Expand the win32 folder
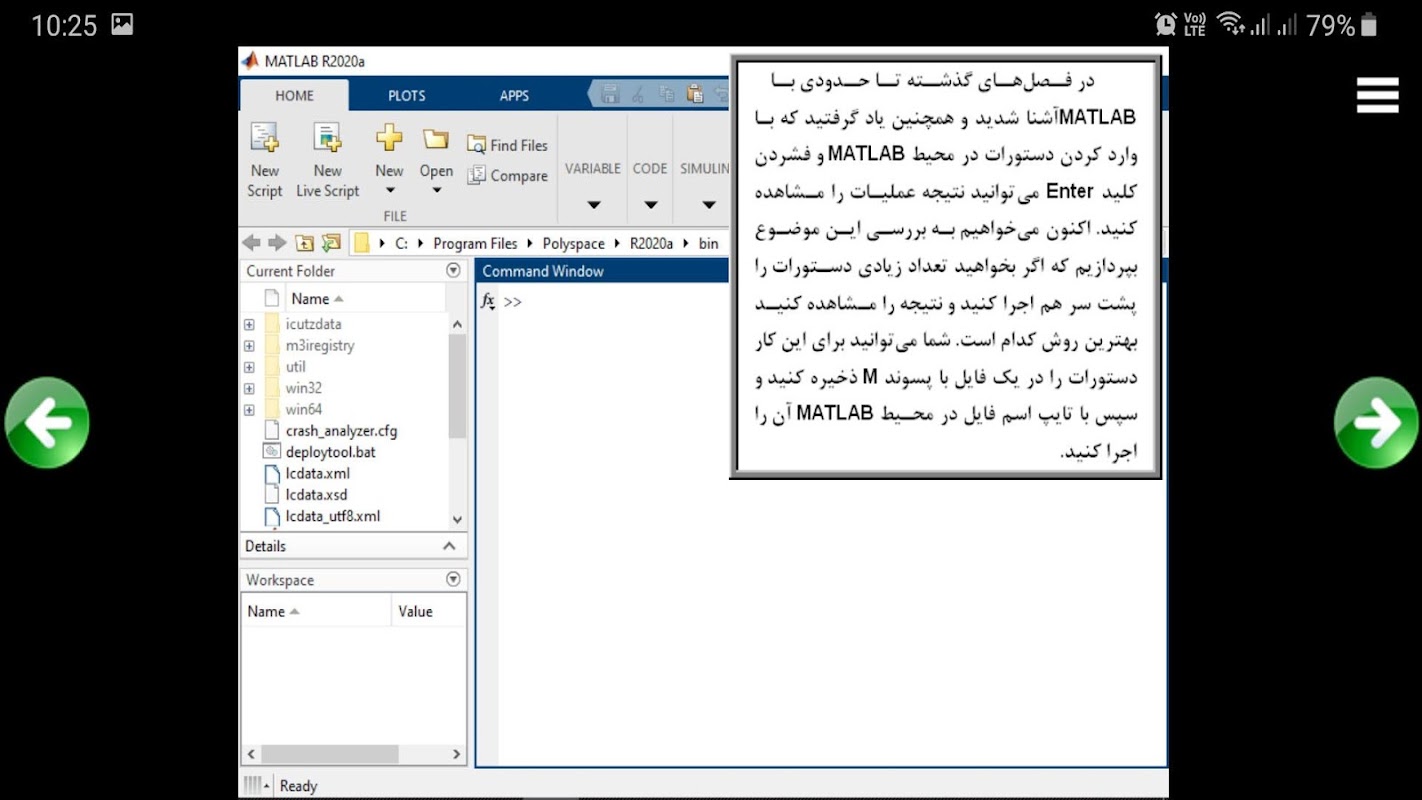This screenshot has width=1422, height=800. coord(249,388)
